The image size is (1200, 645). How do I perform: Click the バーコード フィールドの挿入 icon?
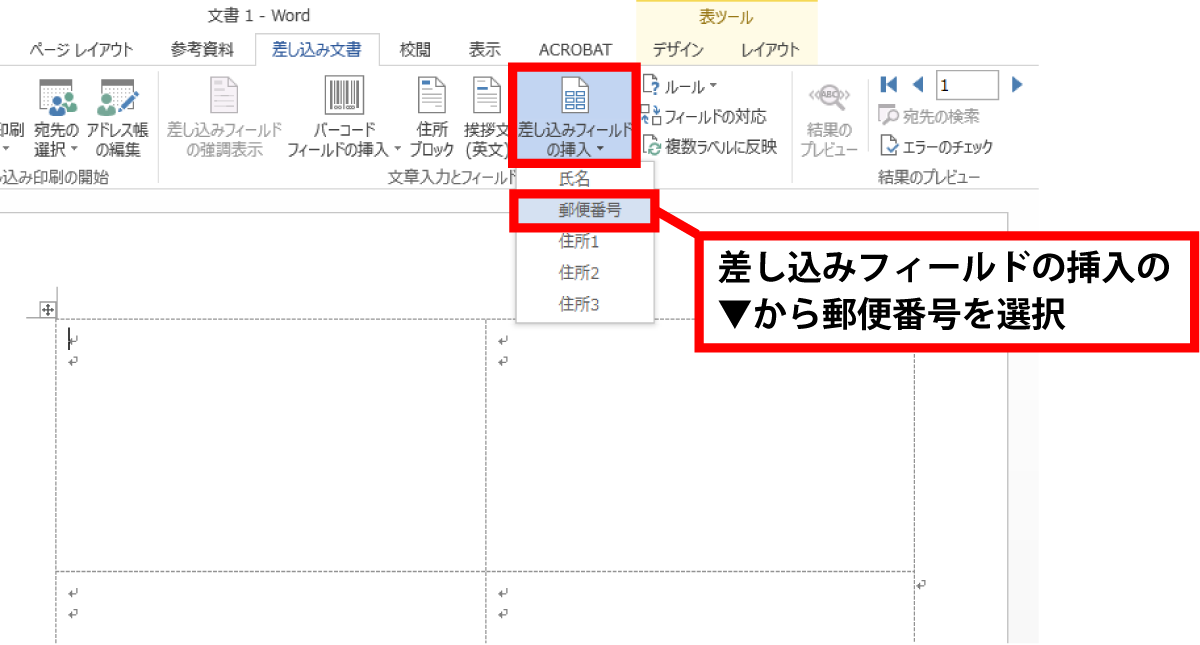(344, 96)
